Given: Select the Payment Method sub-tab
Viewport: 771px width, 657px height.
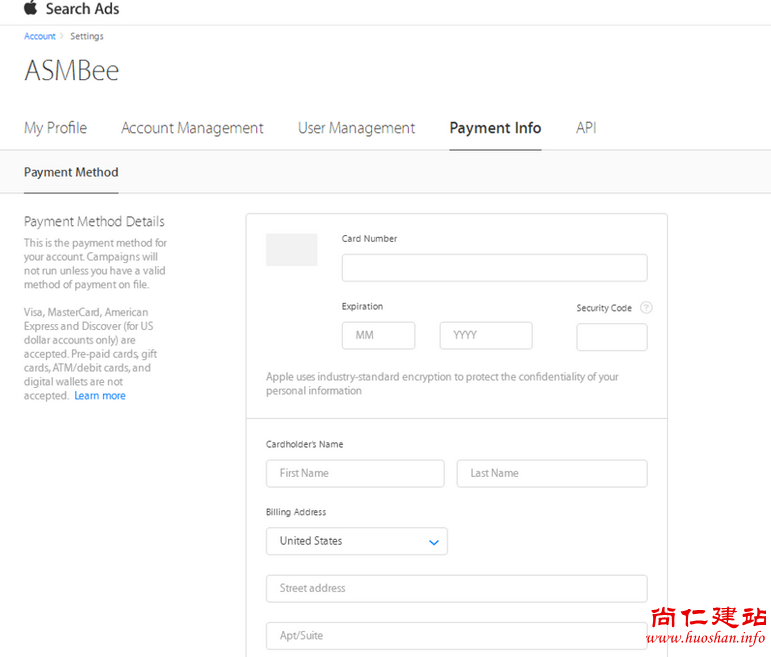Looking at the screenshot, I should 71,172.
